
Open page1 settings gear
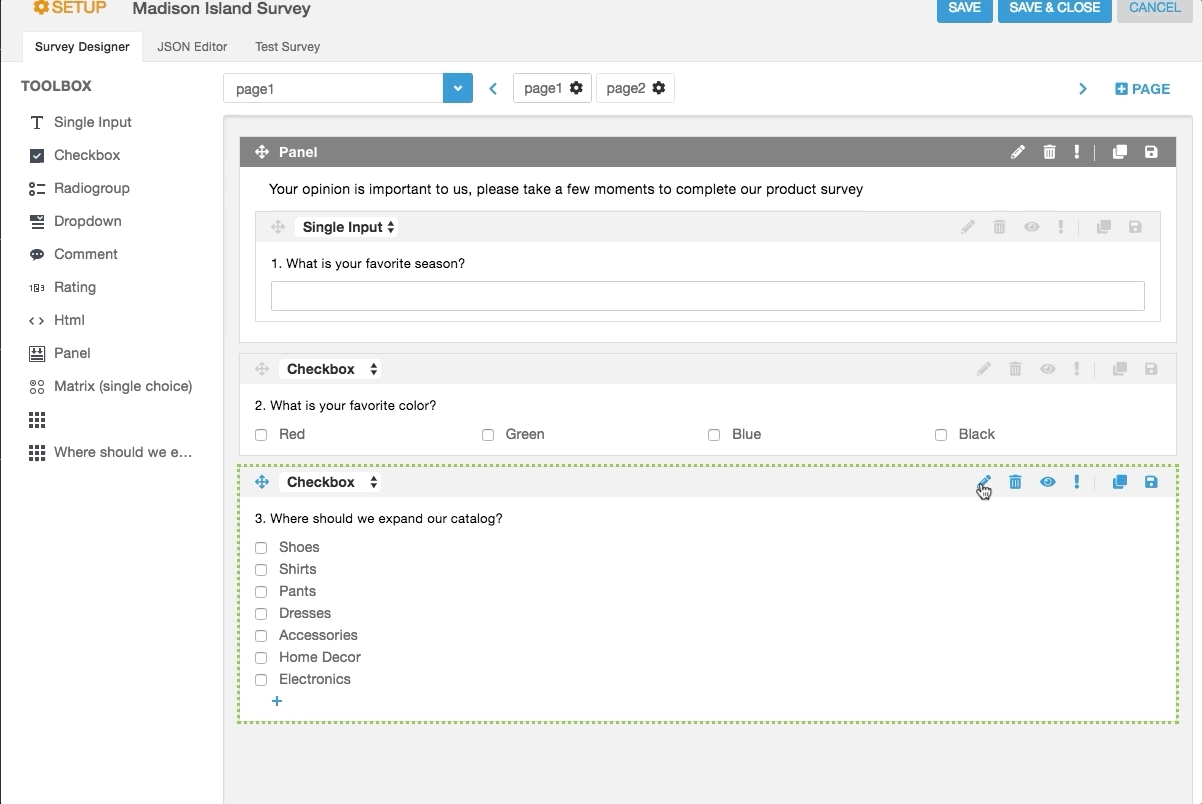point(576,88)
